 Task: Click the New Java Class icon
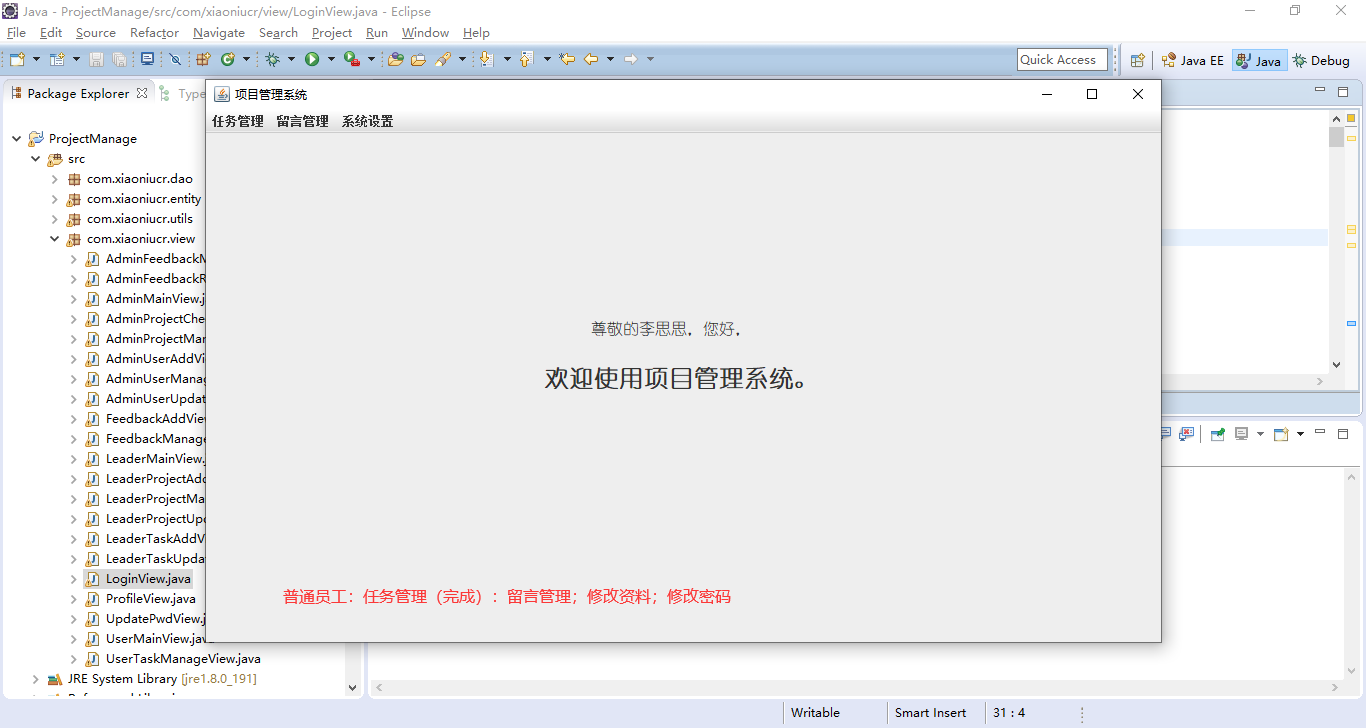[228, 60]
